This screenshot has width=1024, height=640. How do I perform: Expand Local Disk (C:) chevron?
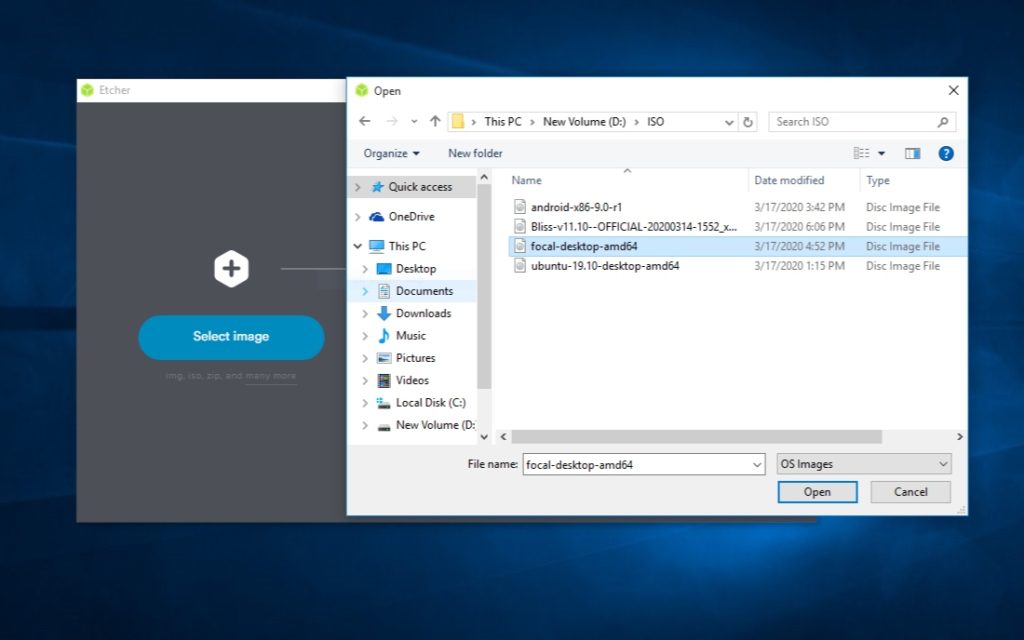pos(365,403)
